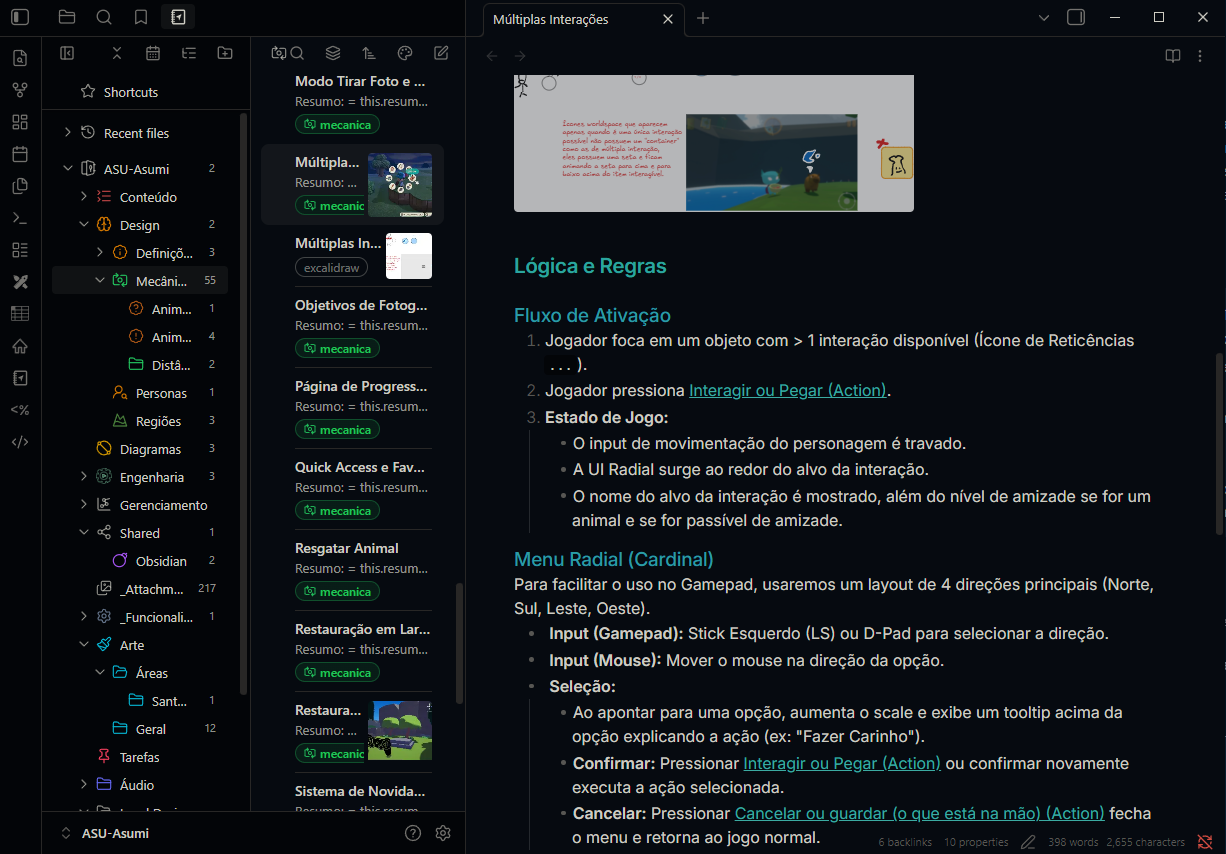Click the note list pane scrollbar

tap(459, 644)
